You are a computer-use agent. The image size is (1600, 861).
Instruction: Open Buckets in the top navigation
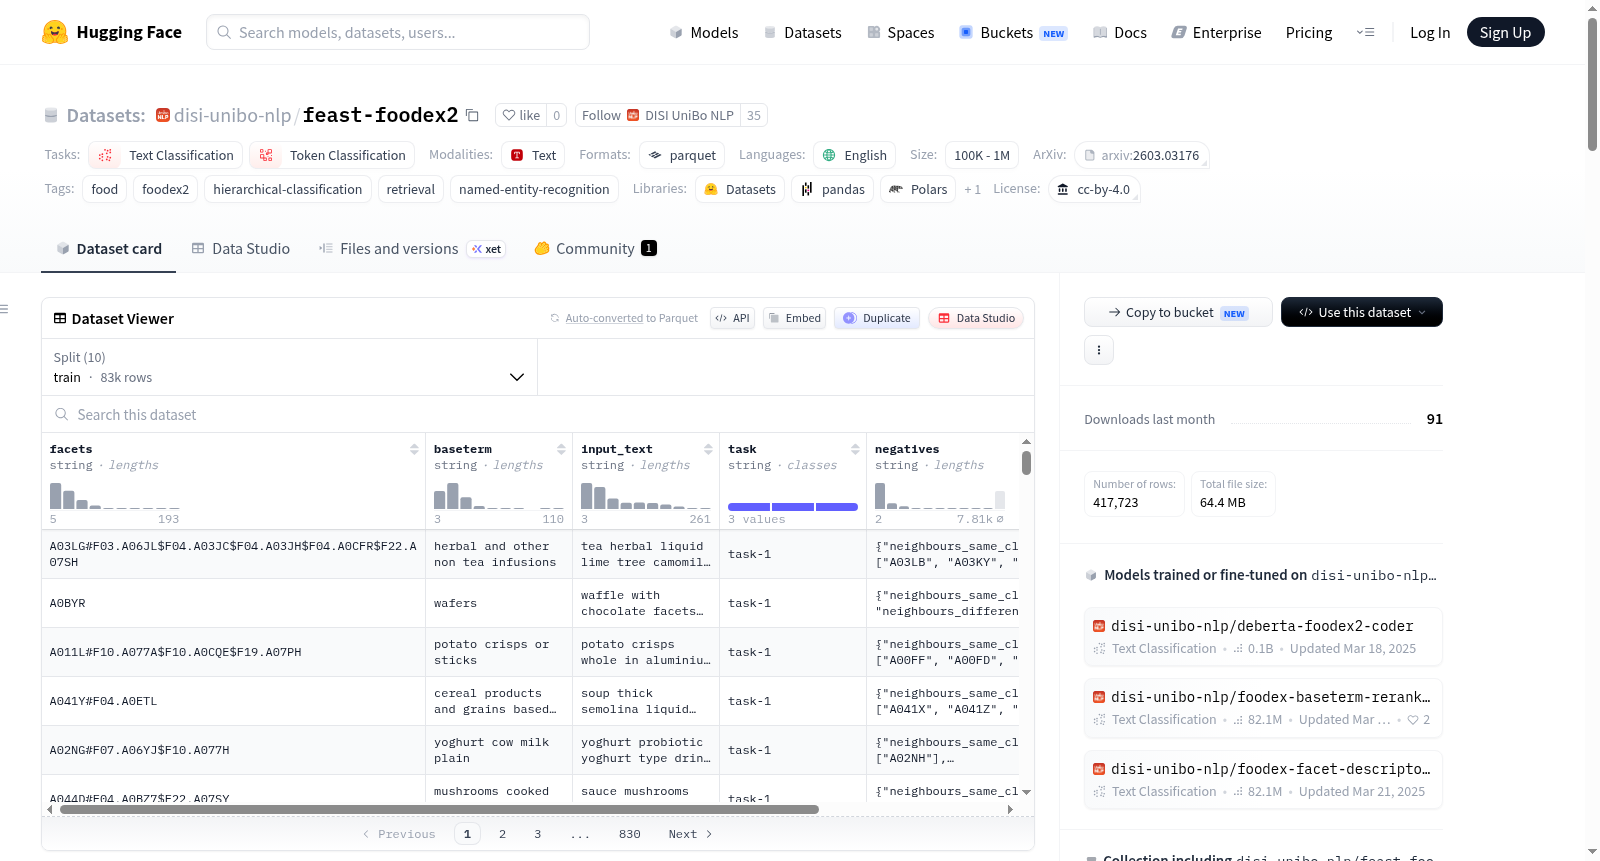(x=1013, y=32)
